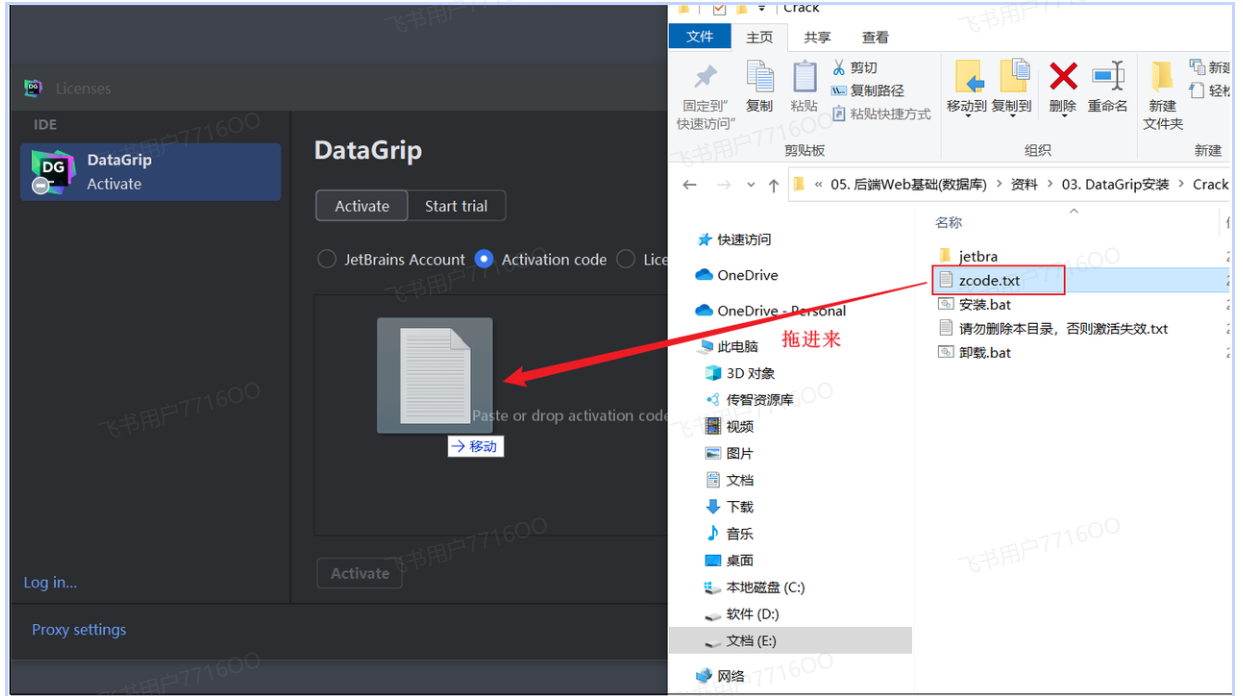This screenshot has width=1243, height=696.
Task: Select the 卸载.bat file
Action: [974, 352]
